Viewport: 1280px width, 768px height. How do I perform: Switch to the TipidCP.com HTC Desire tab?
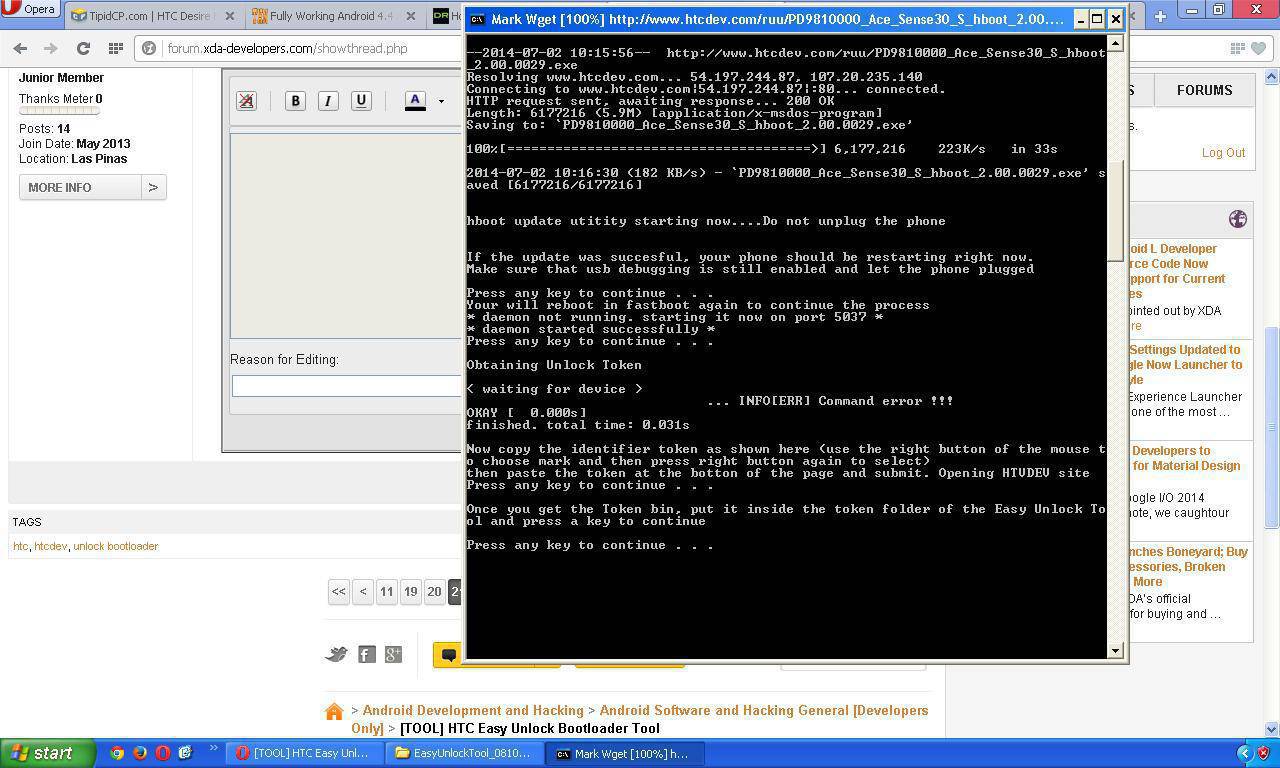click(x=147, y=16)
